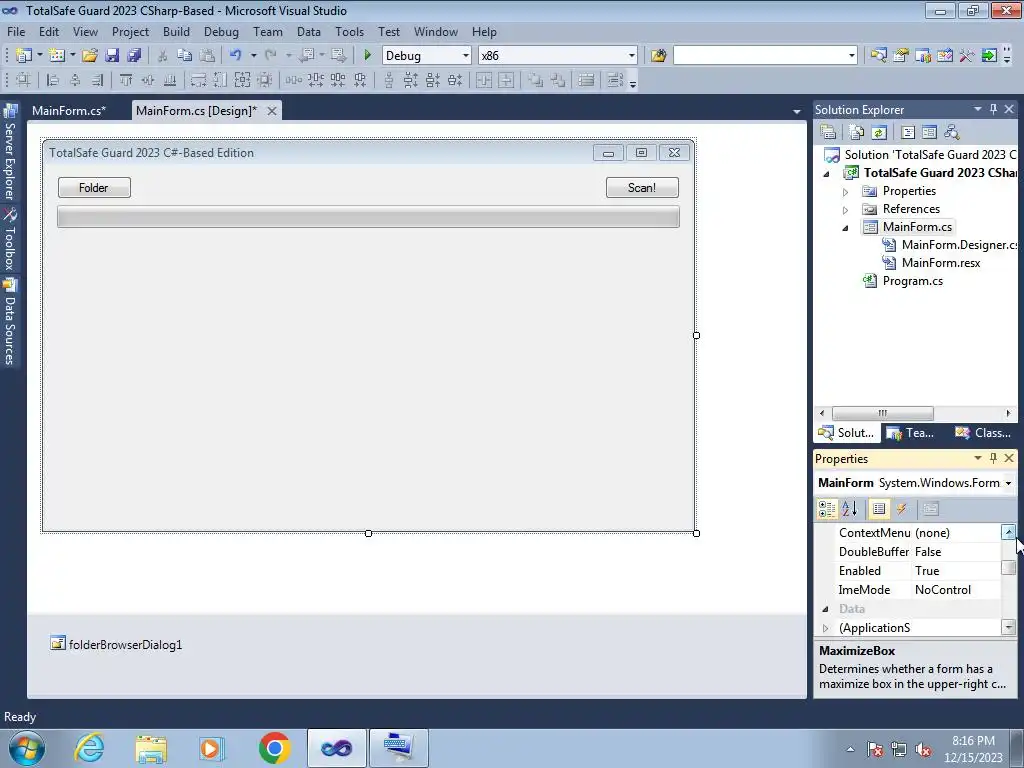
Task: Open the Tools menu
Action: (349, 31)
